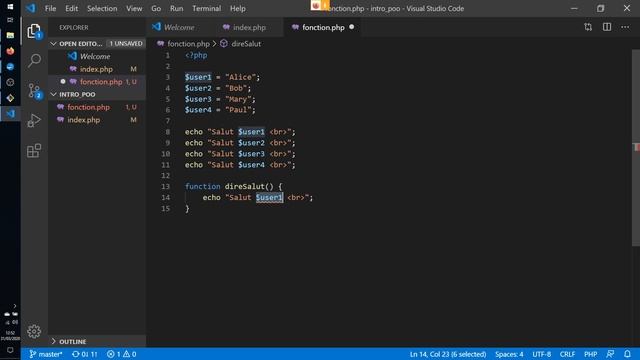Open the Run menu

[176, 8]
